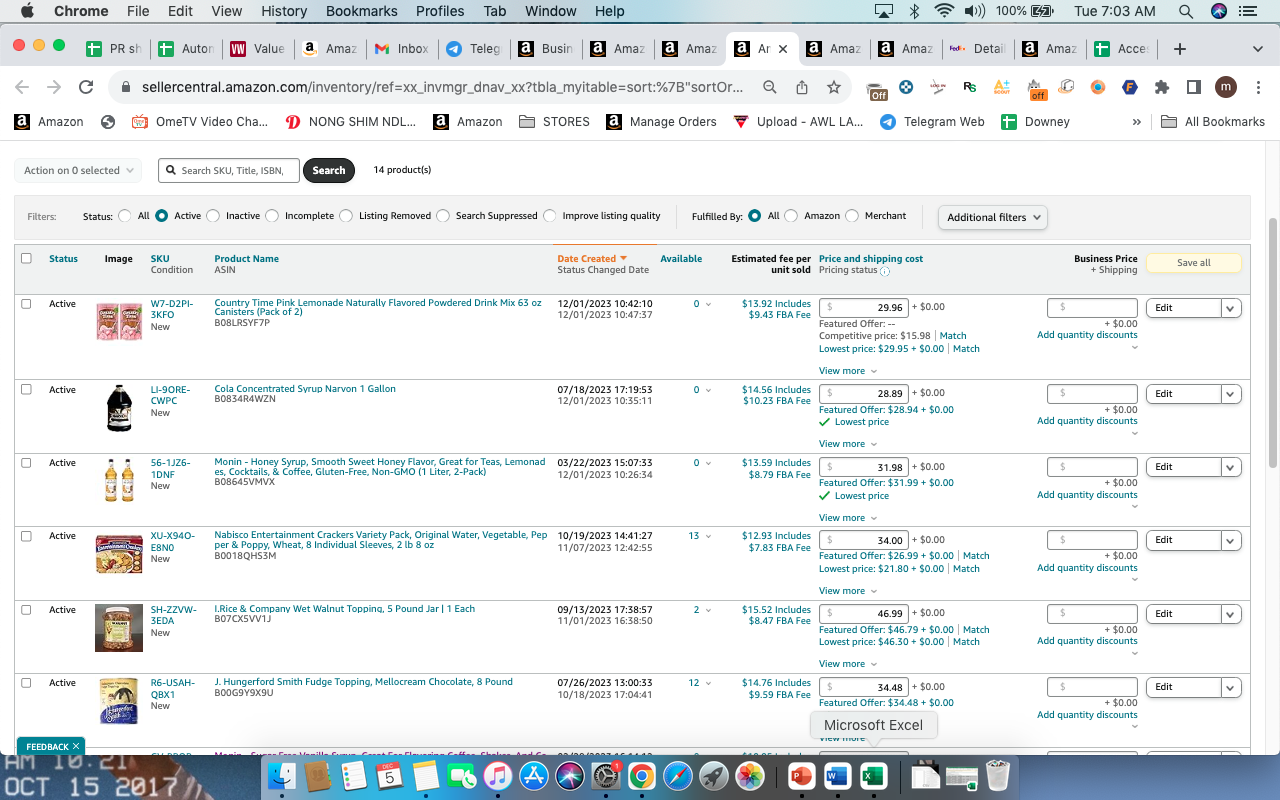Open the Chrome three-dot menu
Screen dimensions: 1280x800
(1257, 87)
